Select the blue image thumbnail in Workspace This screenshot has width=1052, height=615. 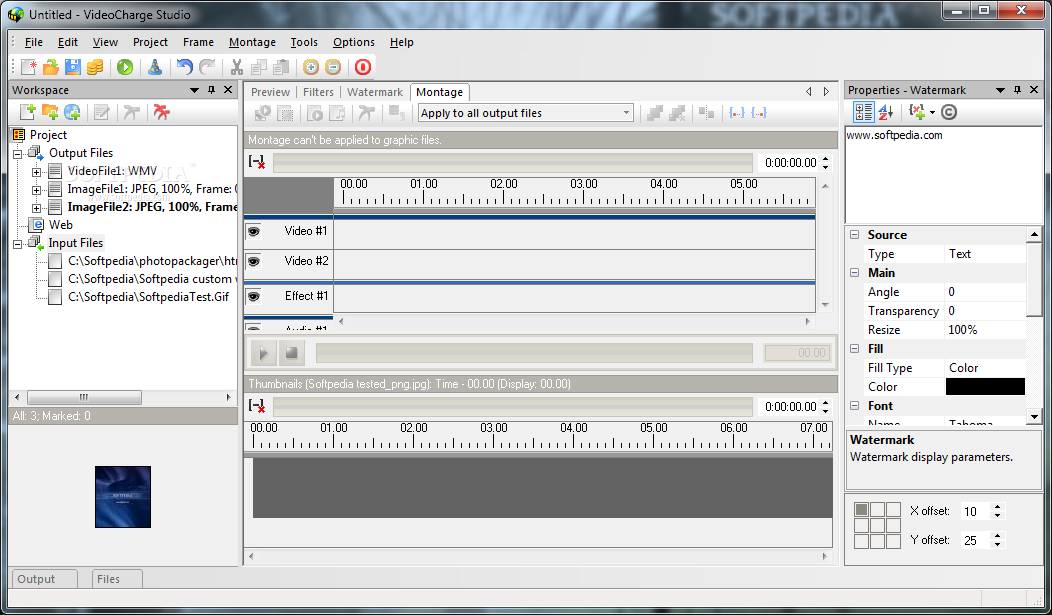click(x=123, y=497)
